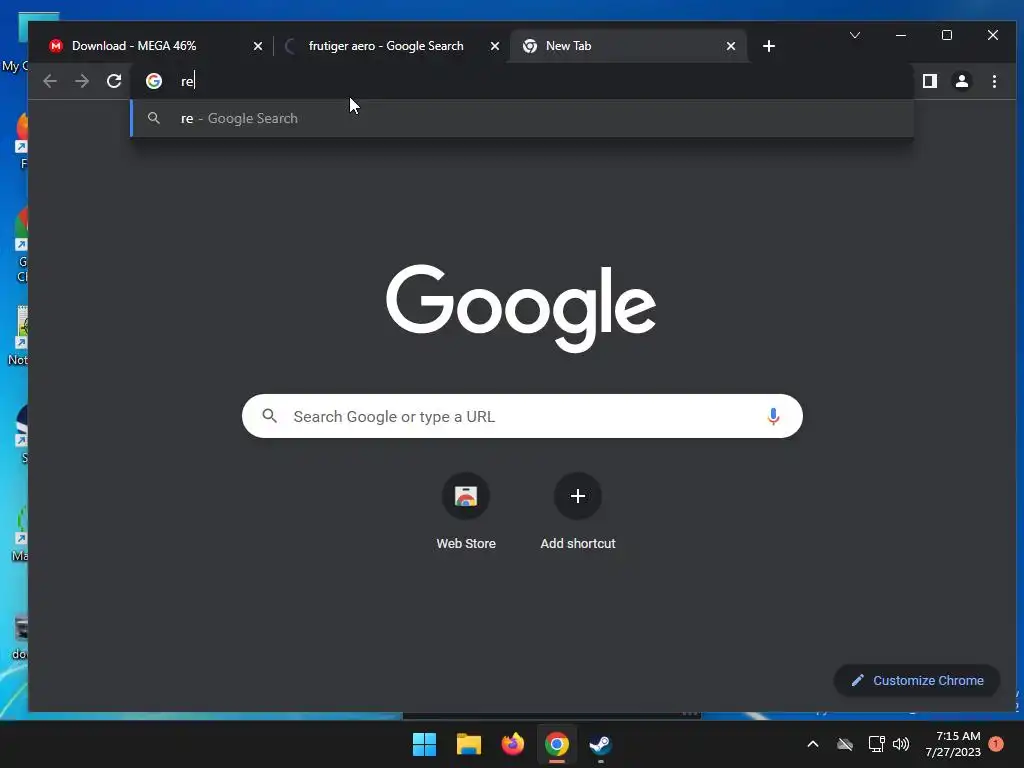Screen dimensions: 1024x768
Task: Click the Chrome reload button
Action: (114, 81)
